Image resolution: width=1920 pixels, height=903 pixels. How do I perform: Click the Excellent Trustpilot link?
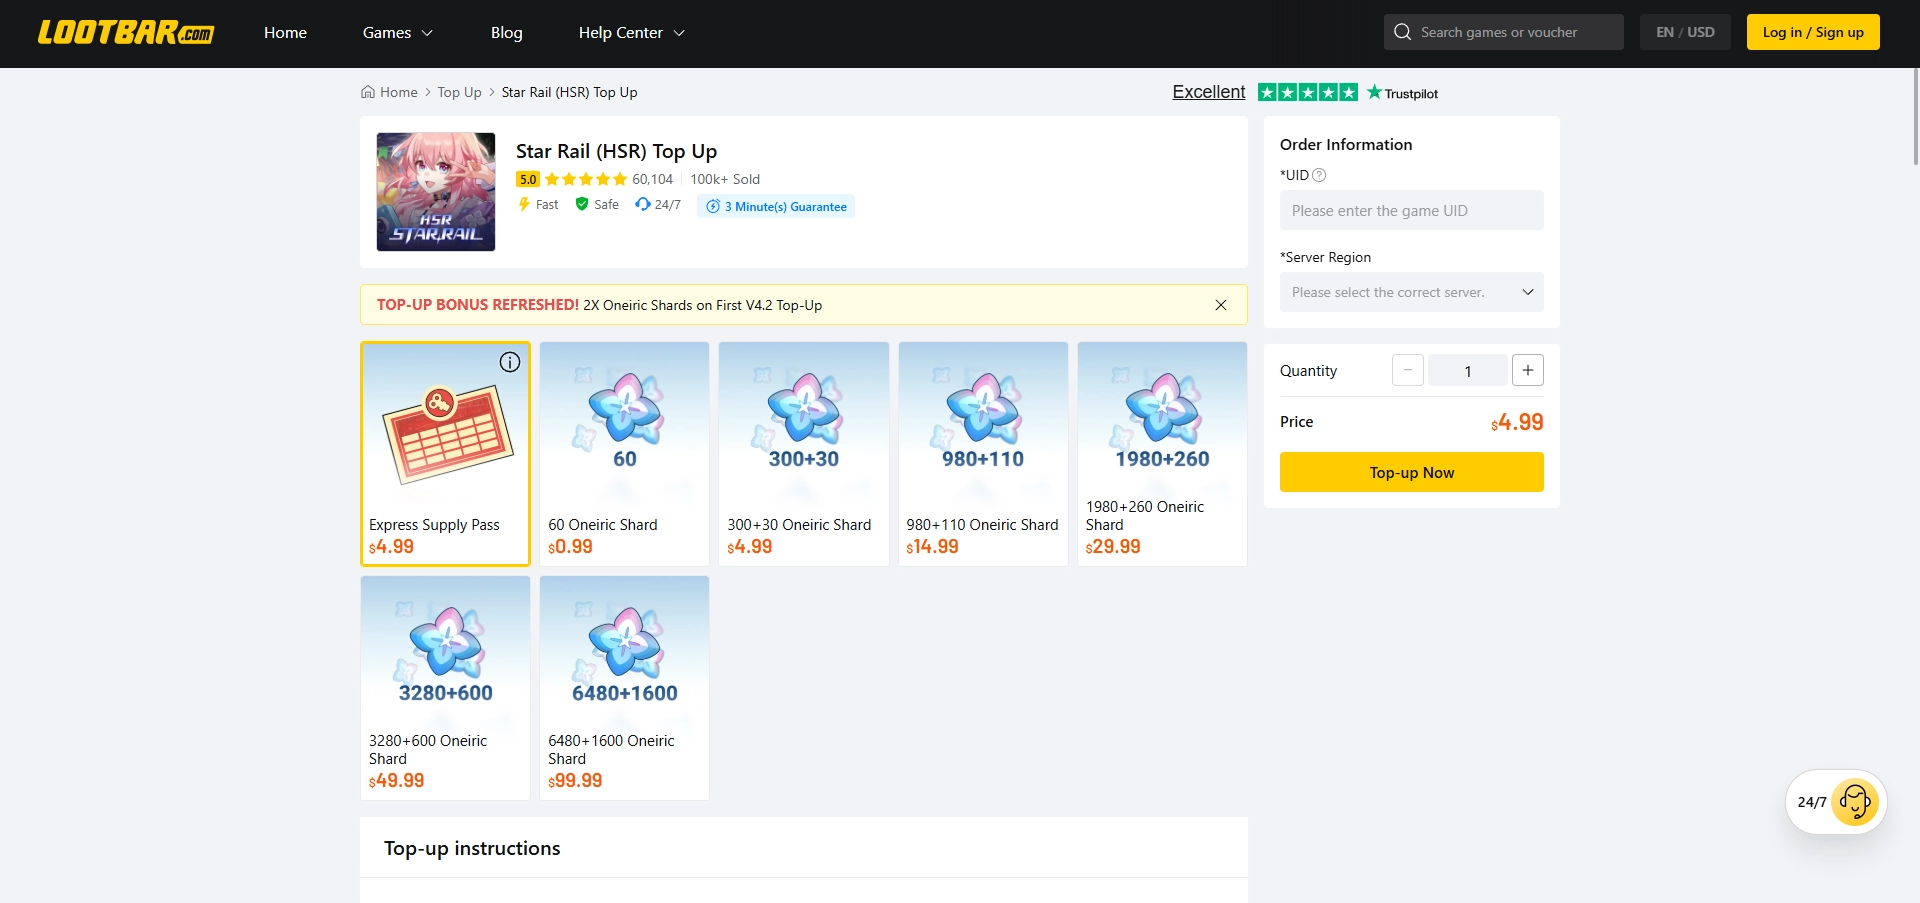[x=1209, y=92]
